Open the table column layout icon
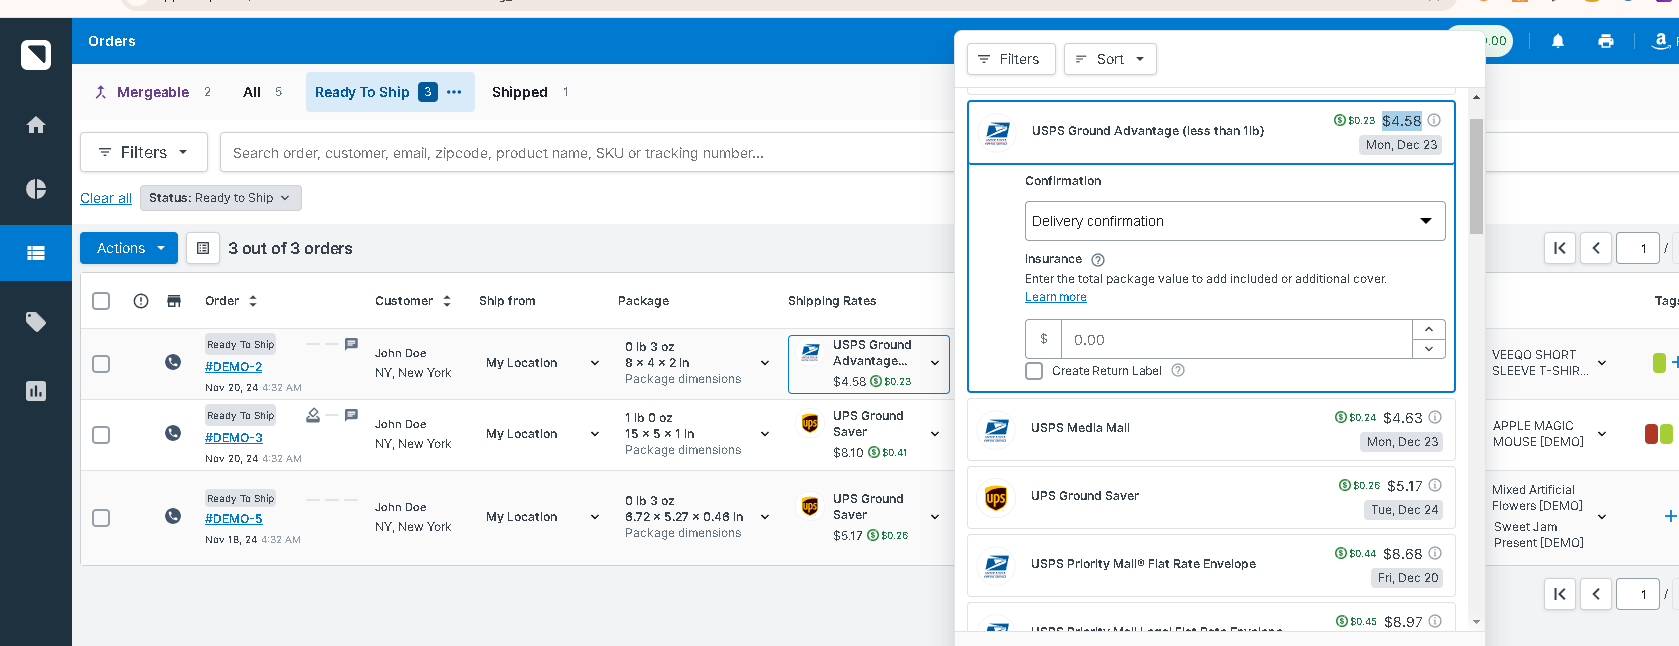Image resolution: width=1679 pixels, height=646 pixels. point(203,248)
